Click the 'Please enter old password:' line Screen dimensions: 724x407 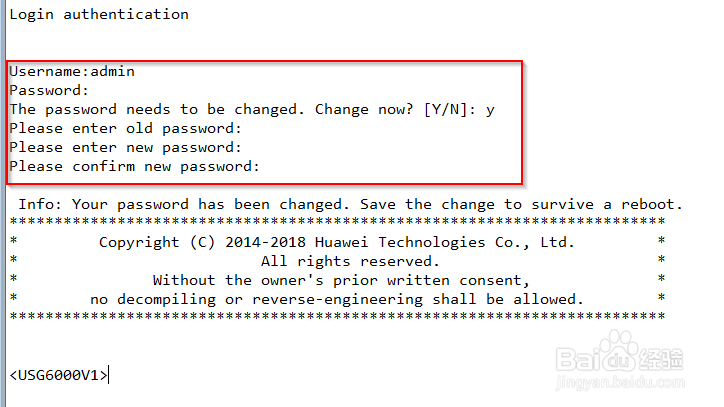pos(126,128)
